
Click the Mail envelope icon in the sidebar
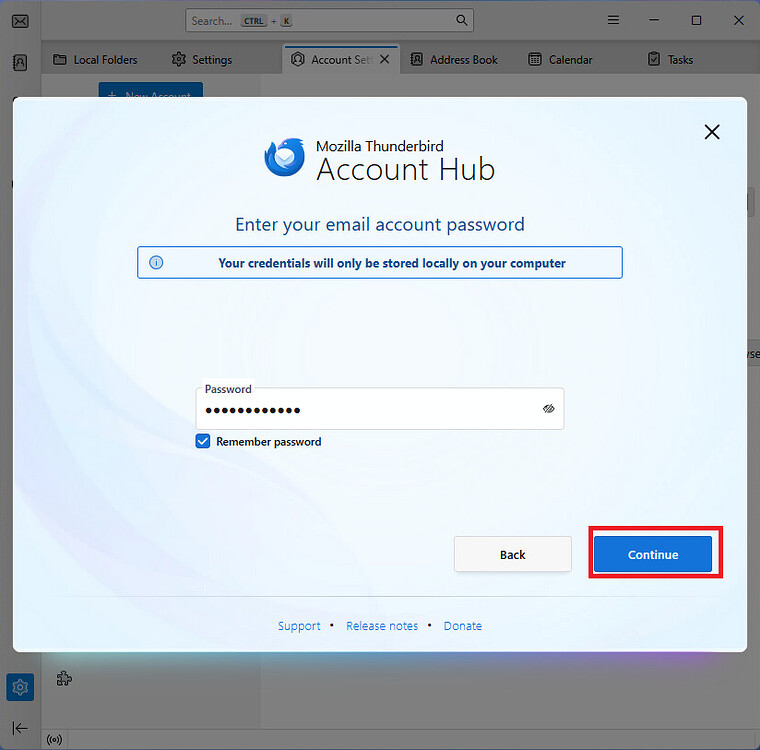[x=20, y=21]
